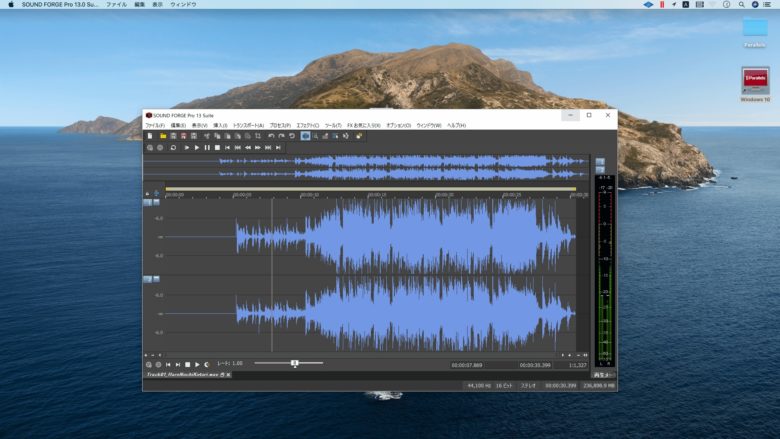The height and width of the screenshot is (439, 780).
Task: Pause playback in top transport bar
Action: (207, 148)
